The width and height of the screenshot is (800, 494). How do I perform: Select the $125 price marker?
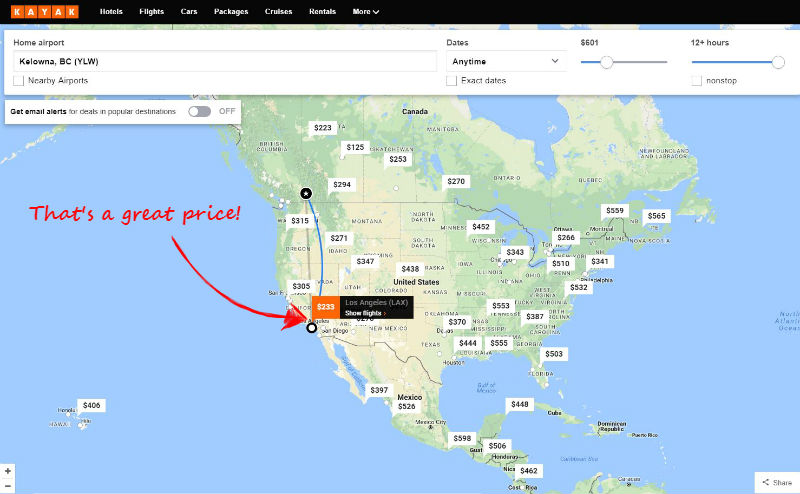pyautogui.click(x=355, y=147)
